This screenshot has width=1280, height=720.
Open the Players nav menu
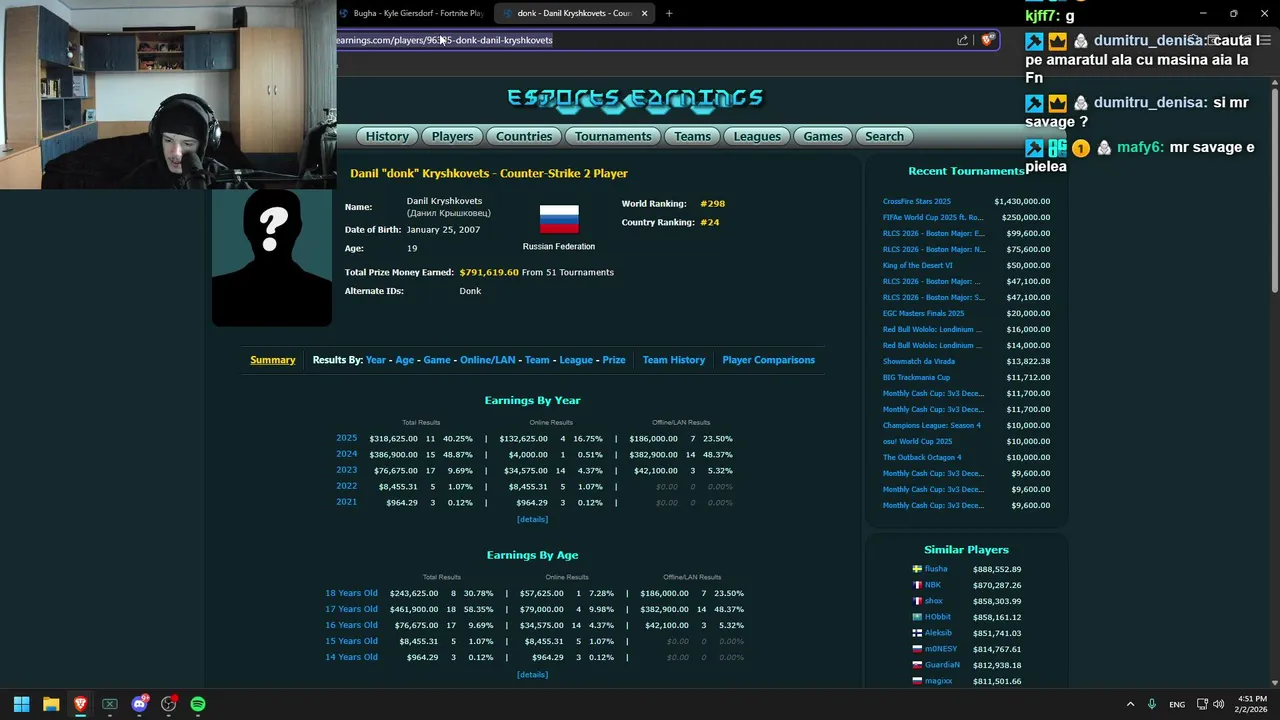tap(452, 136)
